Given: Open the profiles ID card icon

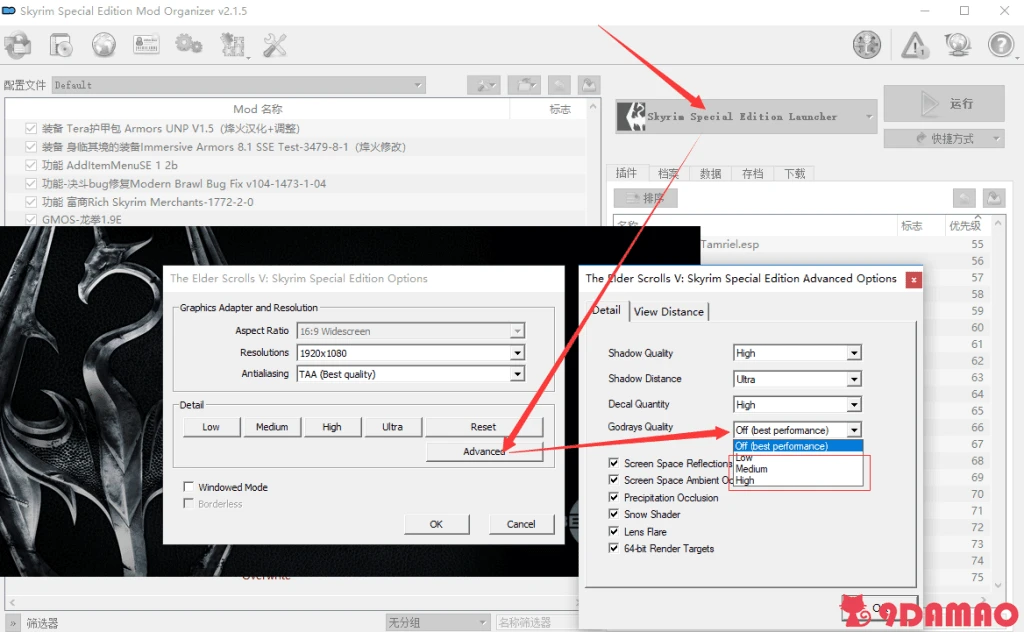Looking at the screenshot, I should click(146, 45).
